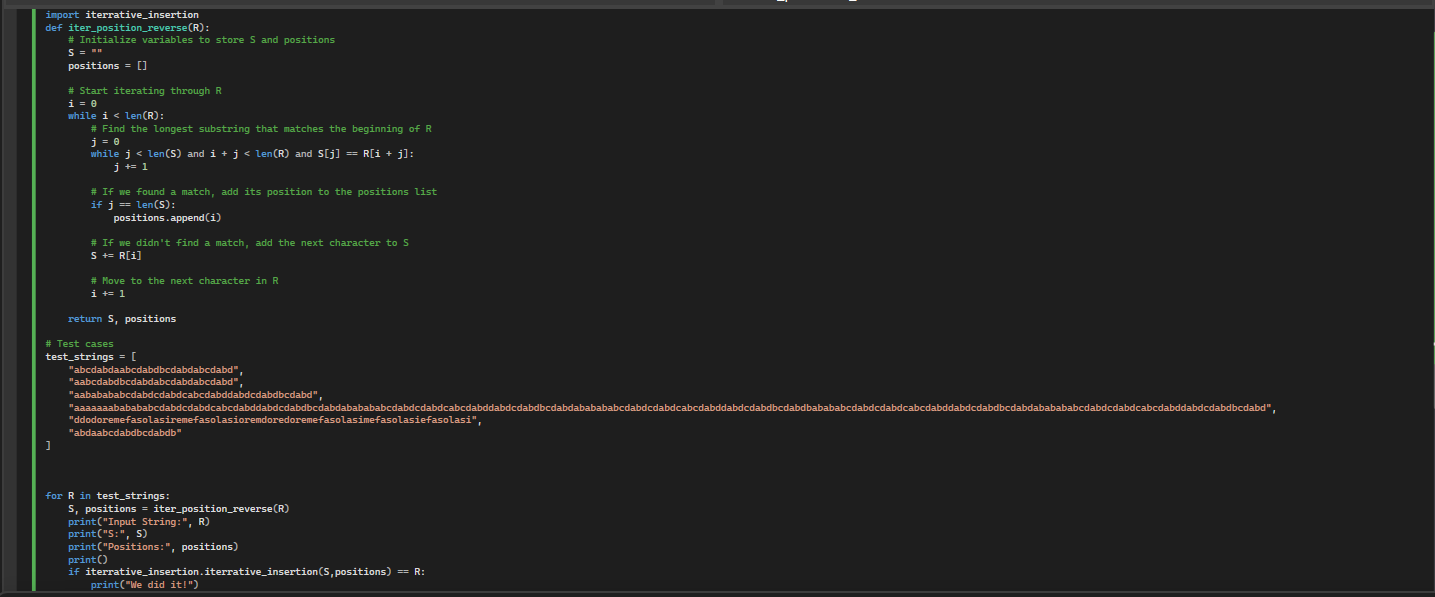1435x597 pixels.
Task: Click the while i < len(R): loop line
Action: click(x=110, y=115)
